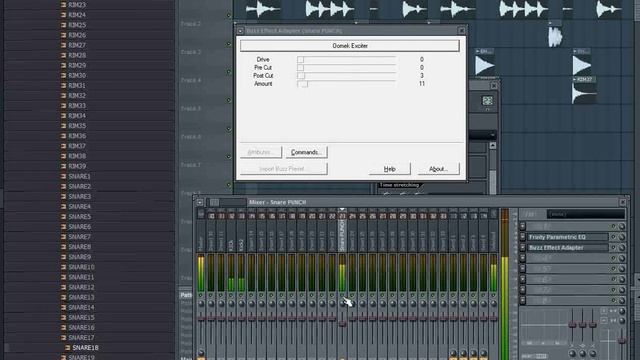This screenshot has width=640, height=360.
Task: Click pan knob of mixer track 10
Action: pos(211,303)
